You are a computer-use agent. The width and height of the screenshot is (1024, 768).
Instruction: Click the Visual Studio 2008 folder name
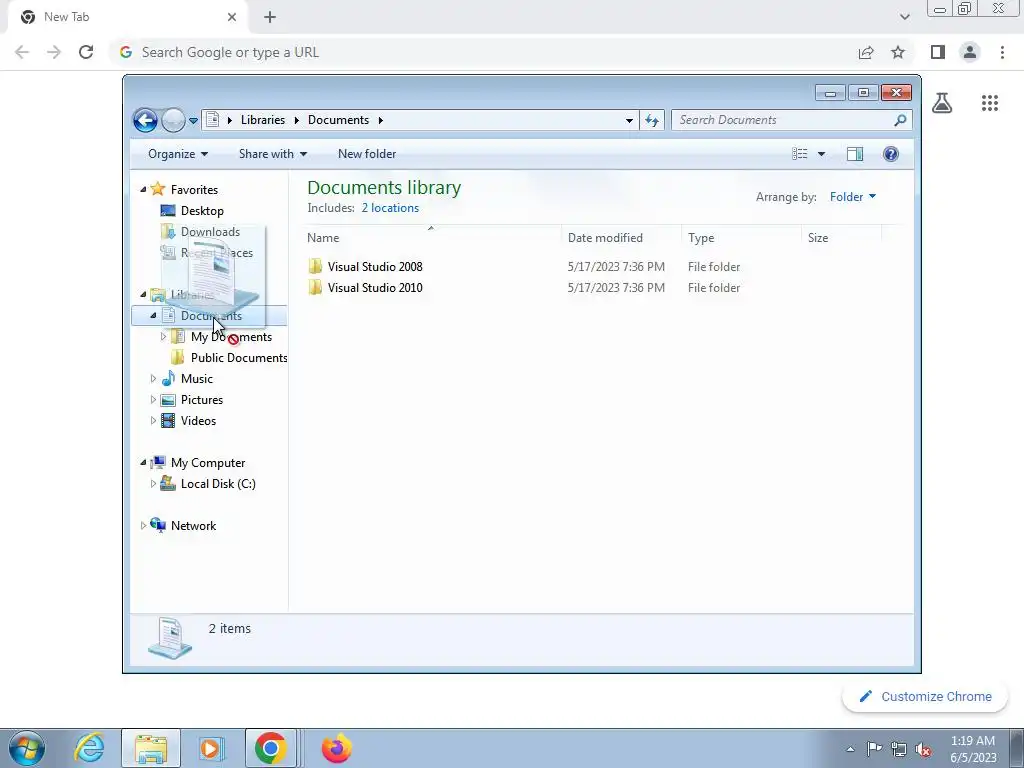click(375, 266)
